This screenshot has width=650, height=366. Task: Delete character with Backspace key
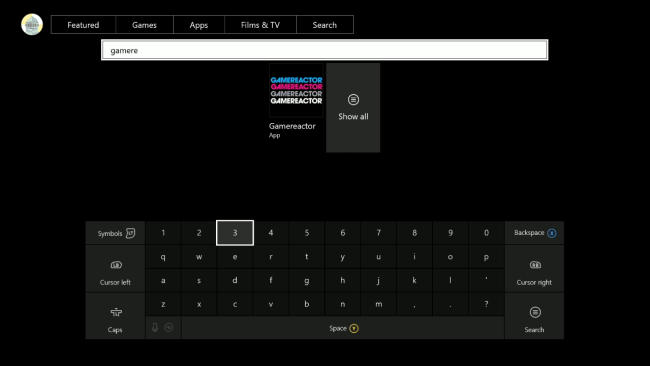[x=534, y=233]
